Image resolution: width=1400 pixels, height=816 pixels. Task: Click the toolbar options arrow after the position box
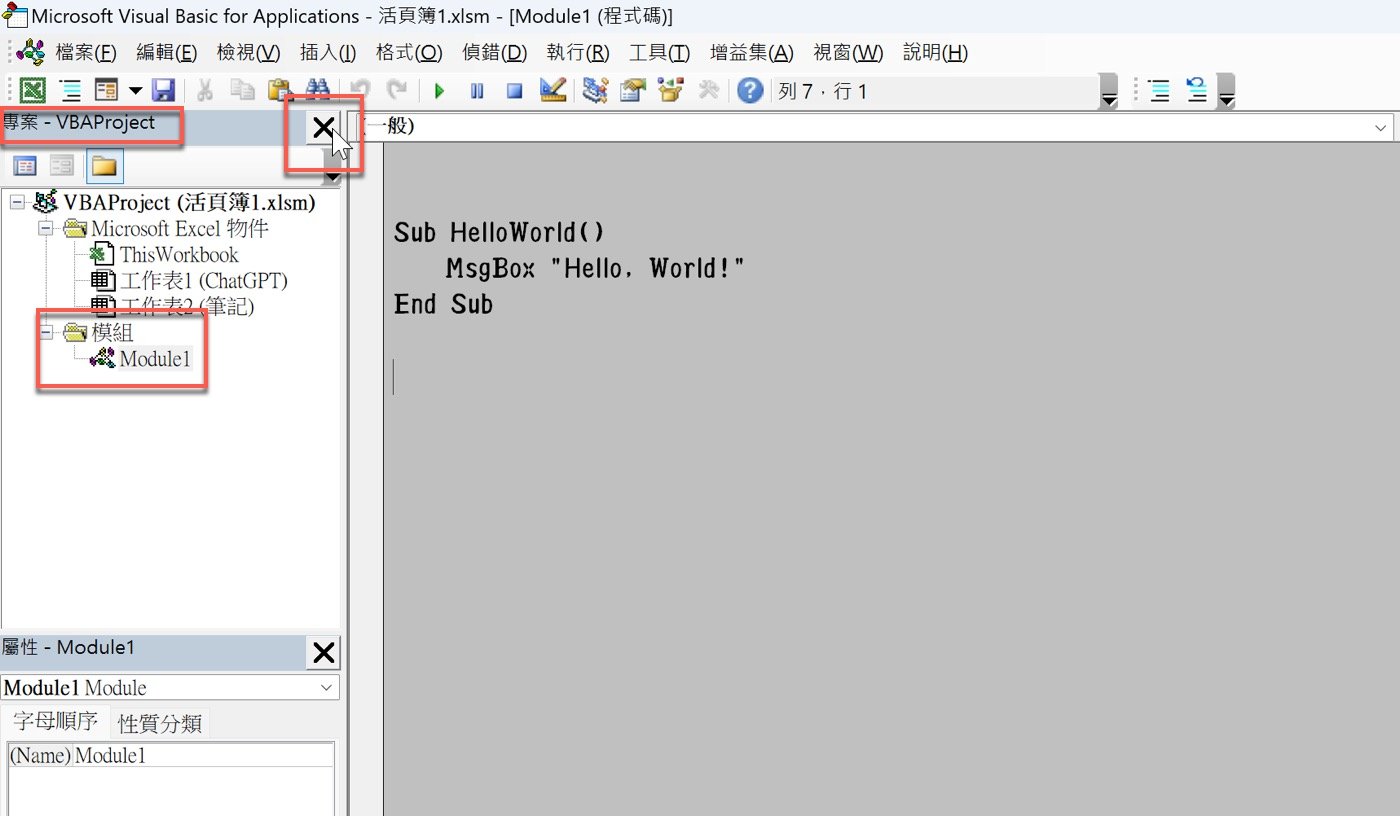click(x=1109, y=92)
